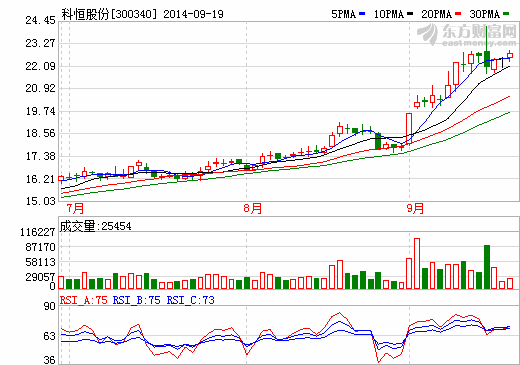
Task: Click the 23.27 price axis label
Action: [x=40, y=43]
